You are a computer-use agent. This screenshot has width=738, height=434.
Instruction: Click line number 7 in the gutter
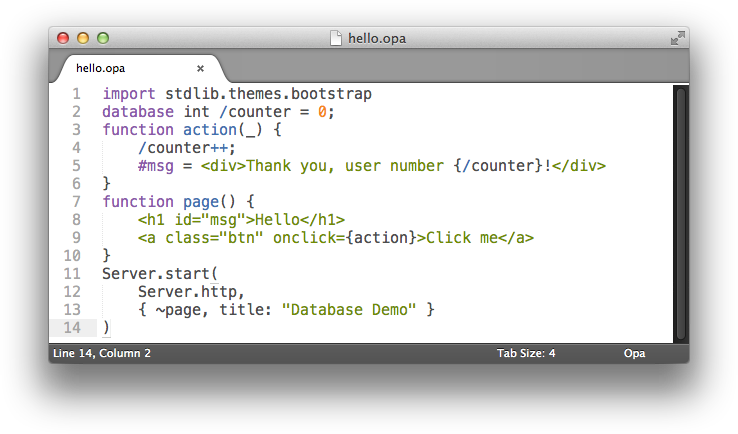click(x=76, y=201)
